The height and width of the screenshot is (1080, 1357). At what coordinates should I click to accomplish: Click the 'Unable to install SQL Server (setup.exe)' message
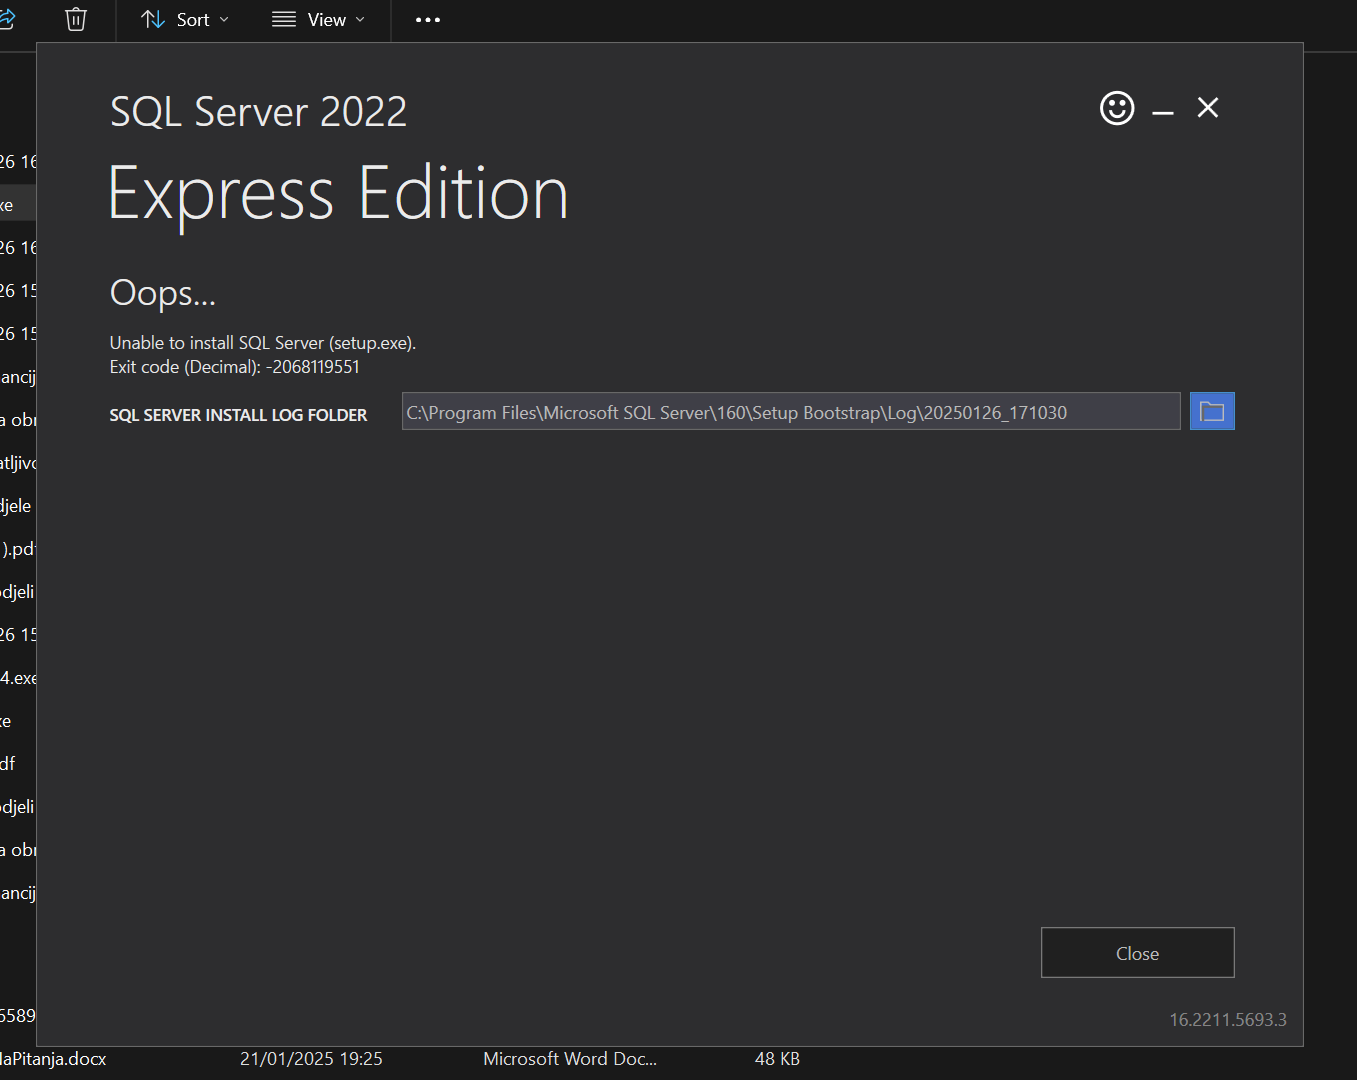tap(263, 343)
